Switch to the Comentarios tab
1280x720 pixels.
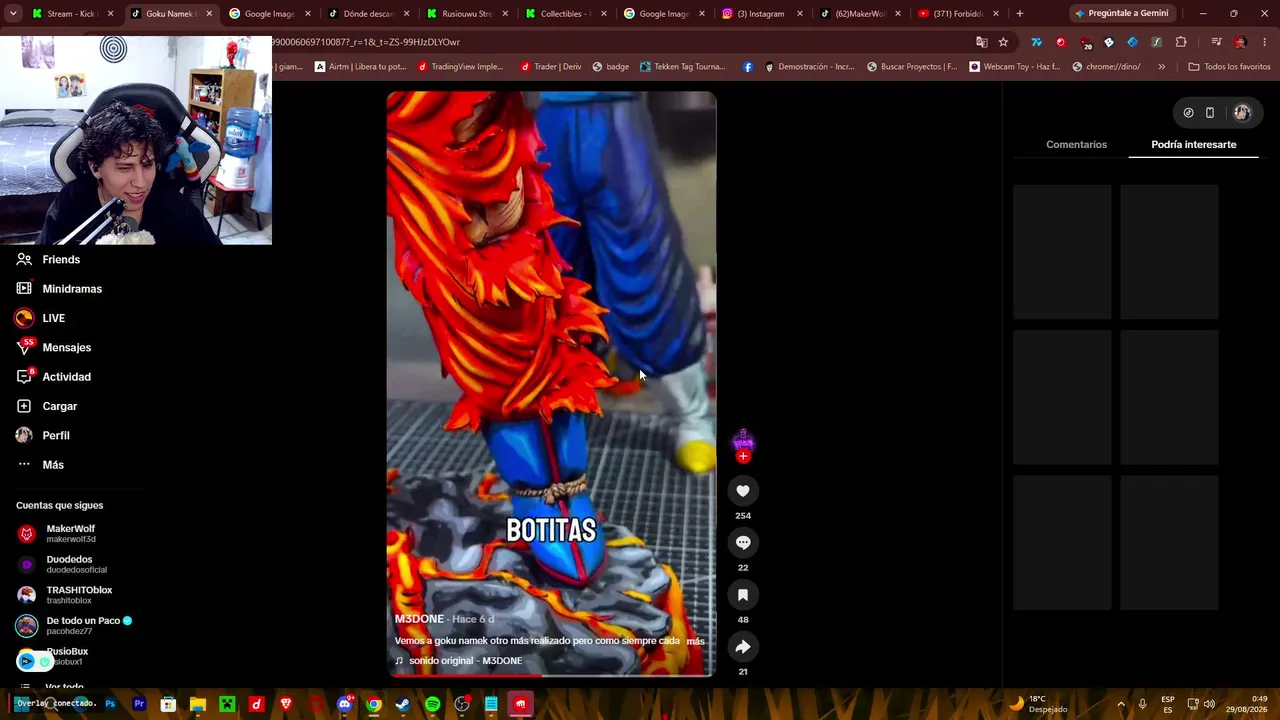pos(1076,145)
